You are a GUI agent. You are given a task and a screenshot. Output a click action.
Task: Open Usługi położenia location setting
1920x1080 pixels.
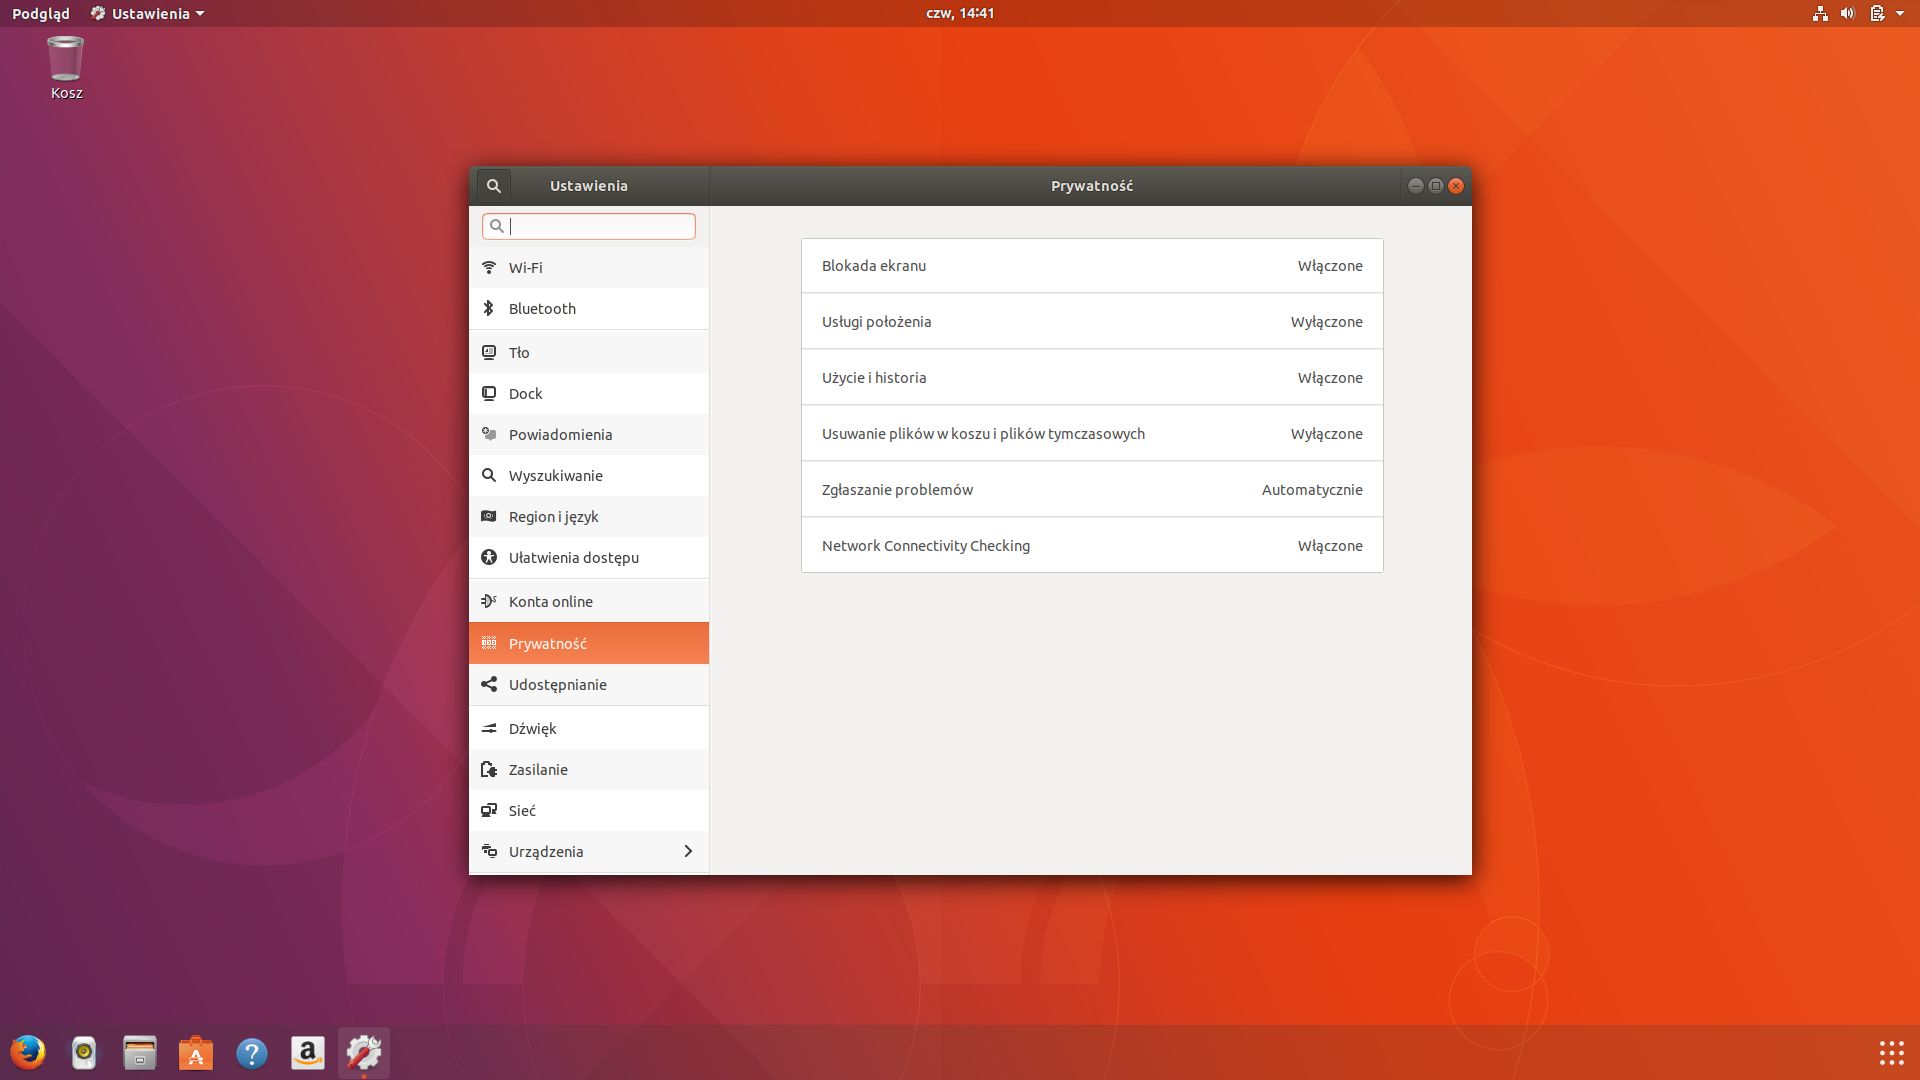click(1091, 322)
